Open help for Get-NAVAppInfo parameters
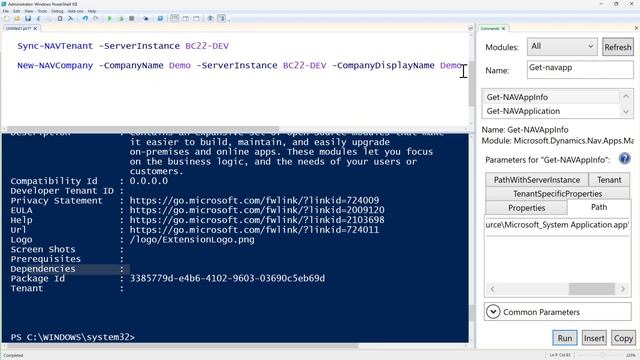 point(624,159)
